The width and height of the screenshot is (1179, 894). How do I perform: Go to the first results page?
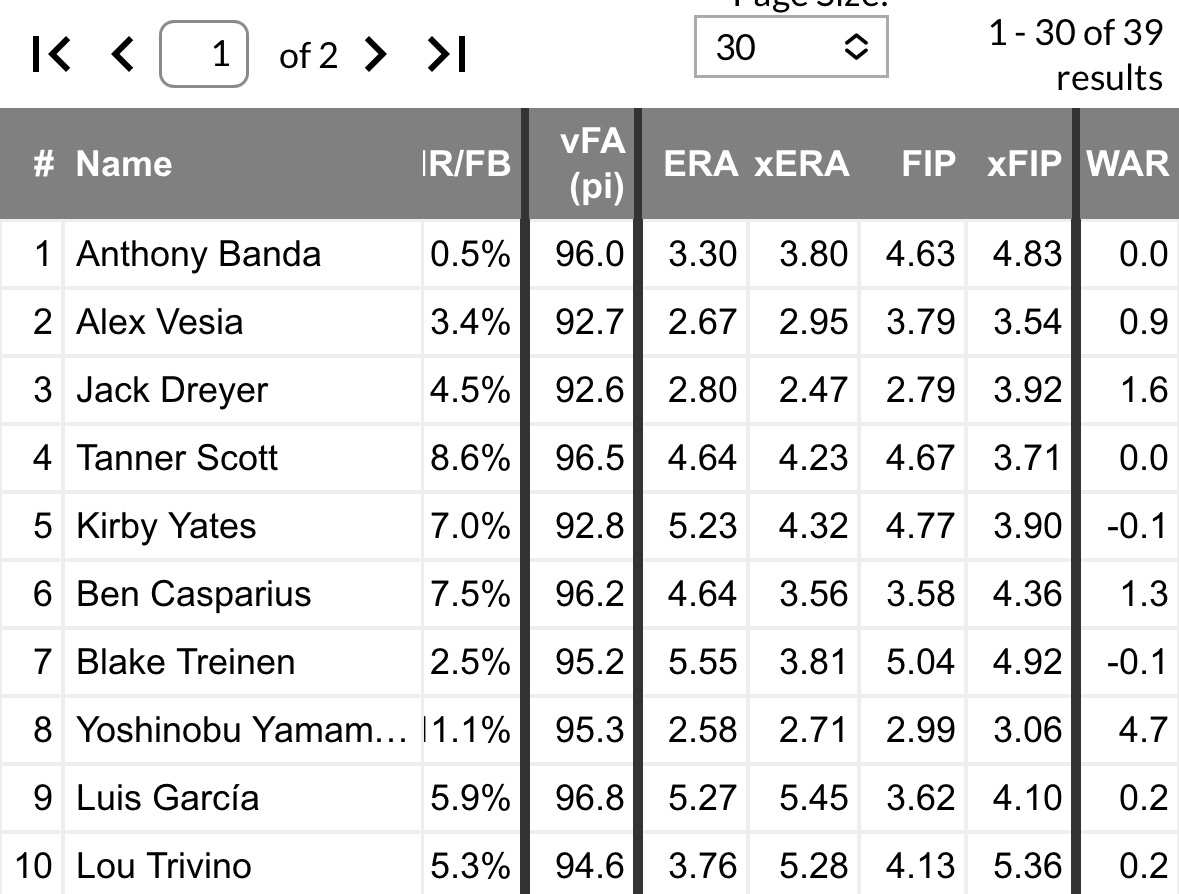[x=52, y=55]
